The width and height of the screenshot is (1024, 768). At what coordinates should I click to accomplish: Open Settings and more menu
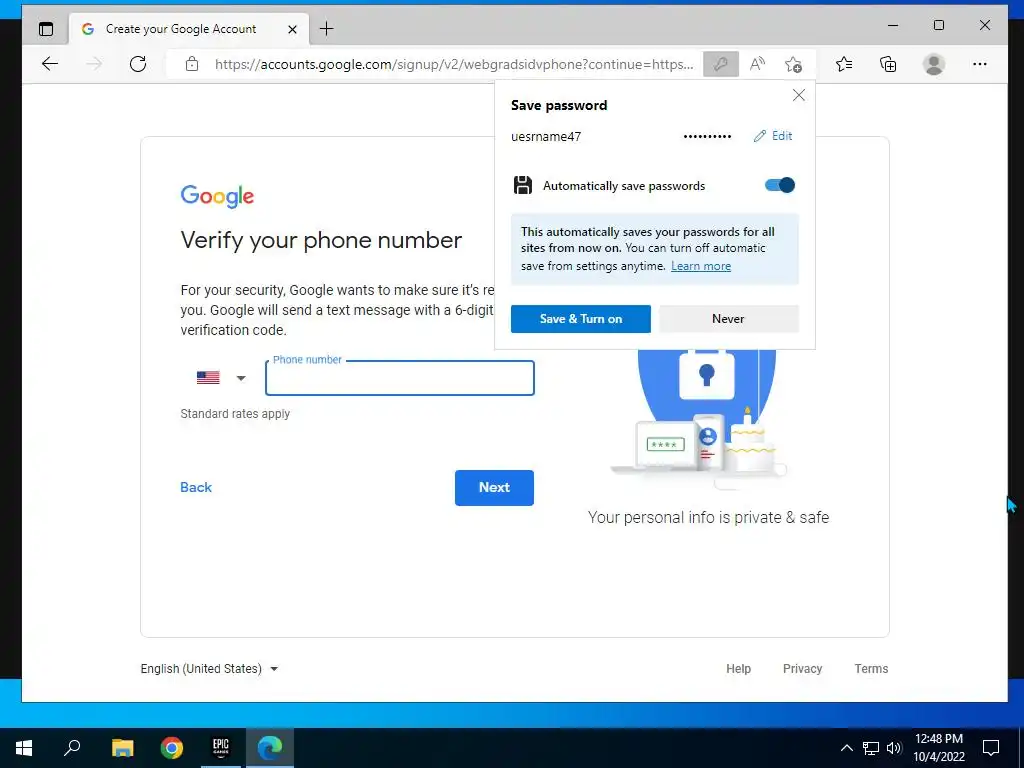980,64
